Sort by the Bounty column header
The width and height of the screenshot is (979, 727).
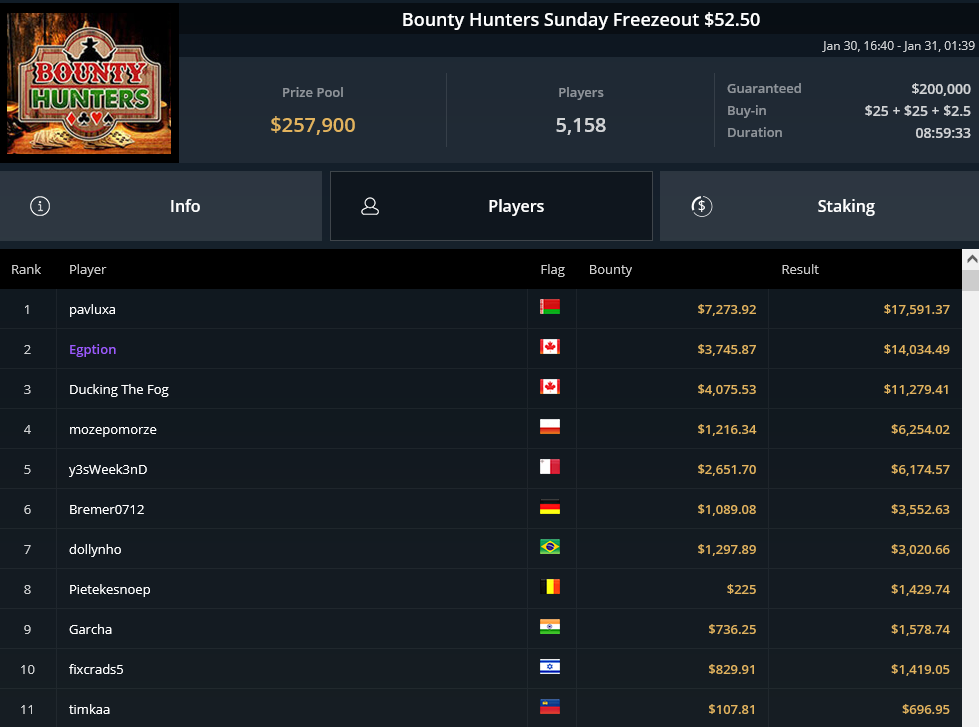tap(610, 270)
